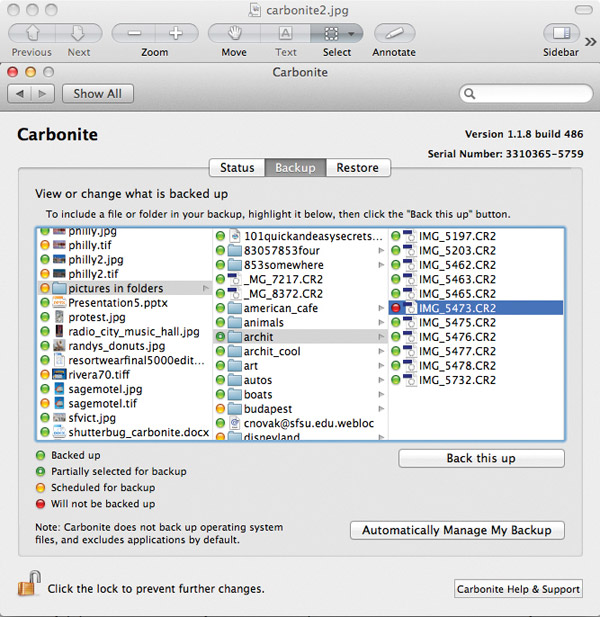The height and width of the screenshot is (617, 600).
Task: Expand the archit_cool folder arrow
Action: [x=381, y=351]
